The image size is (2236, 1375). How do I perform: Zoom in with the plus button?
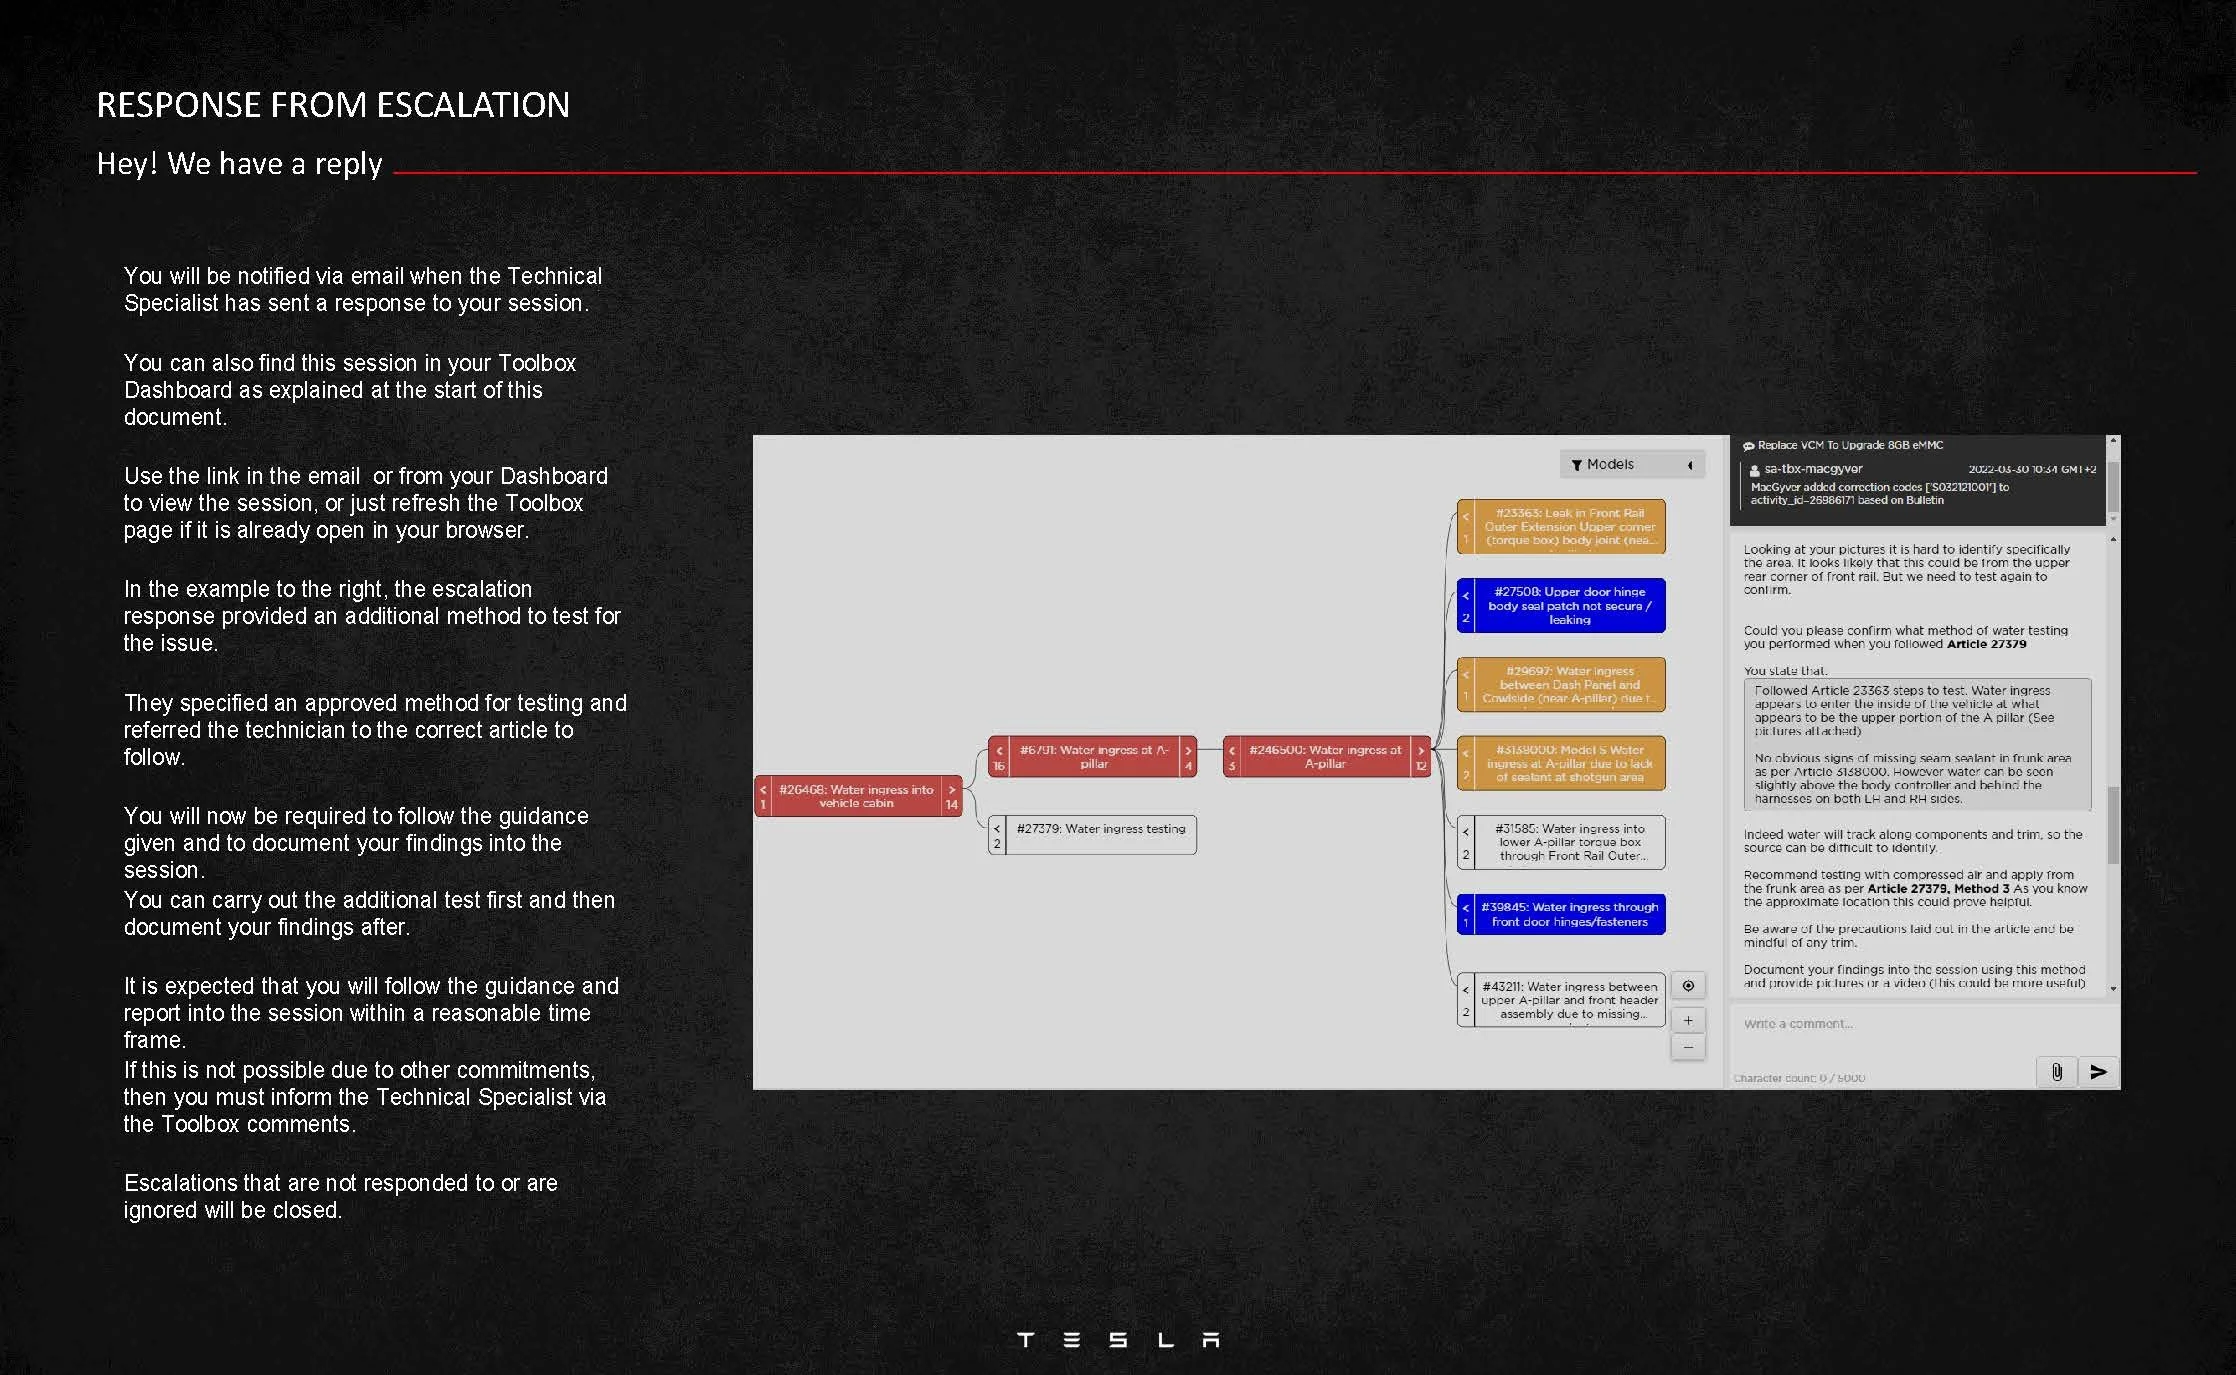tap(1688, 1021)
